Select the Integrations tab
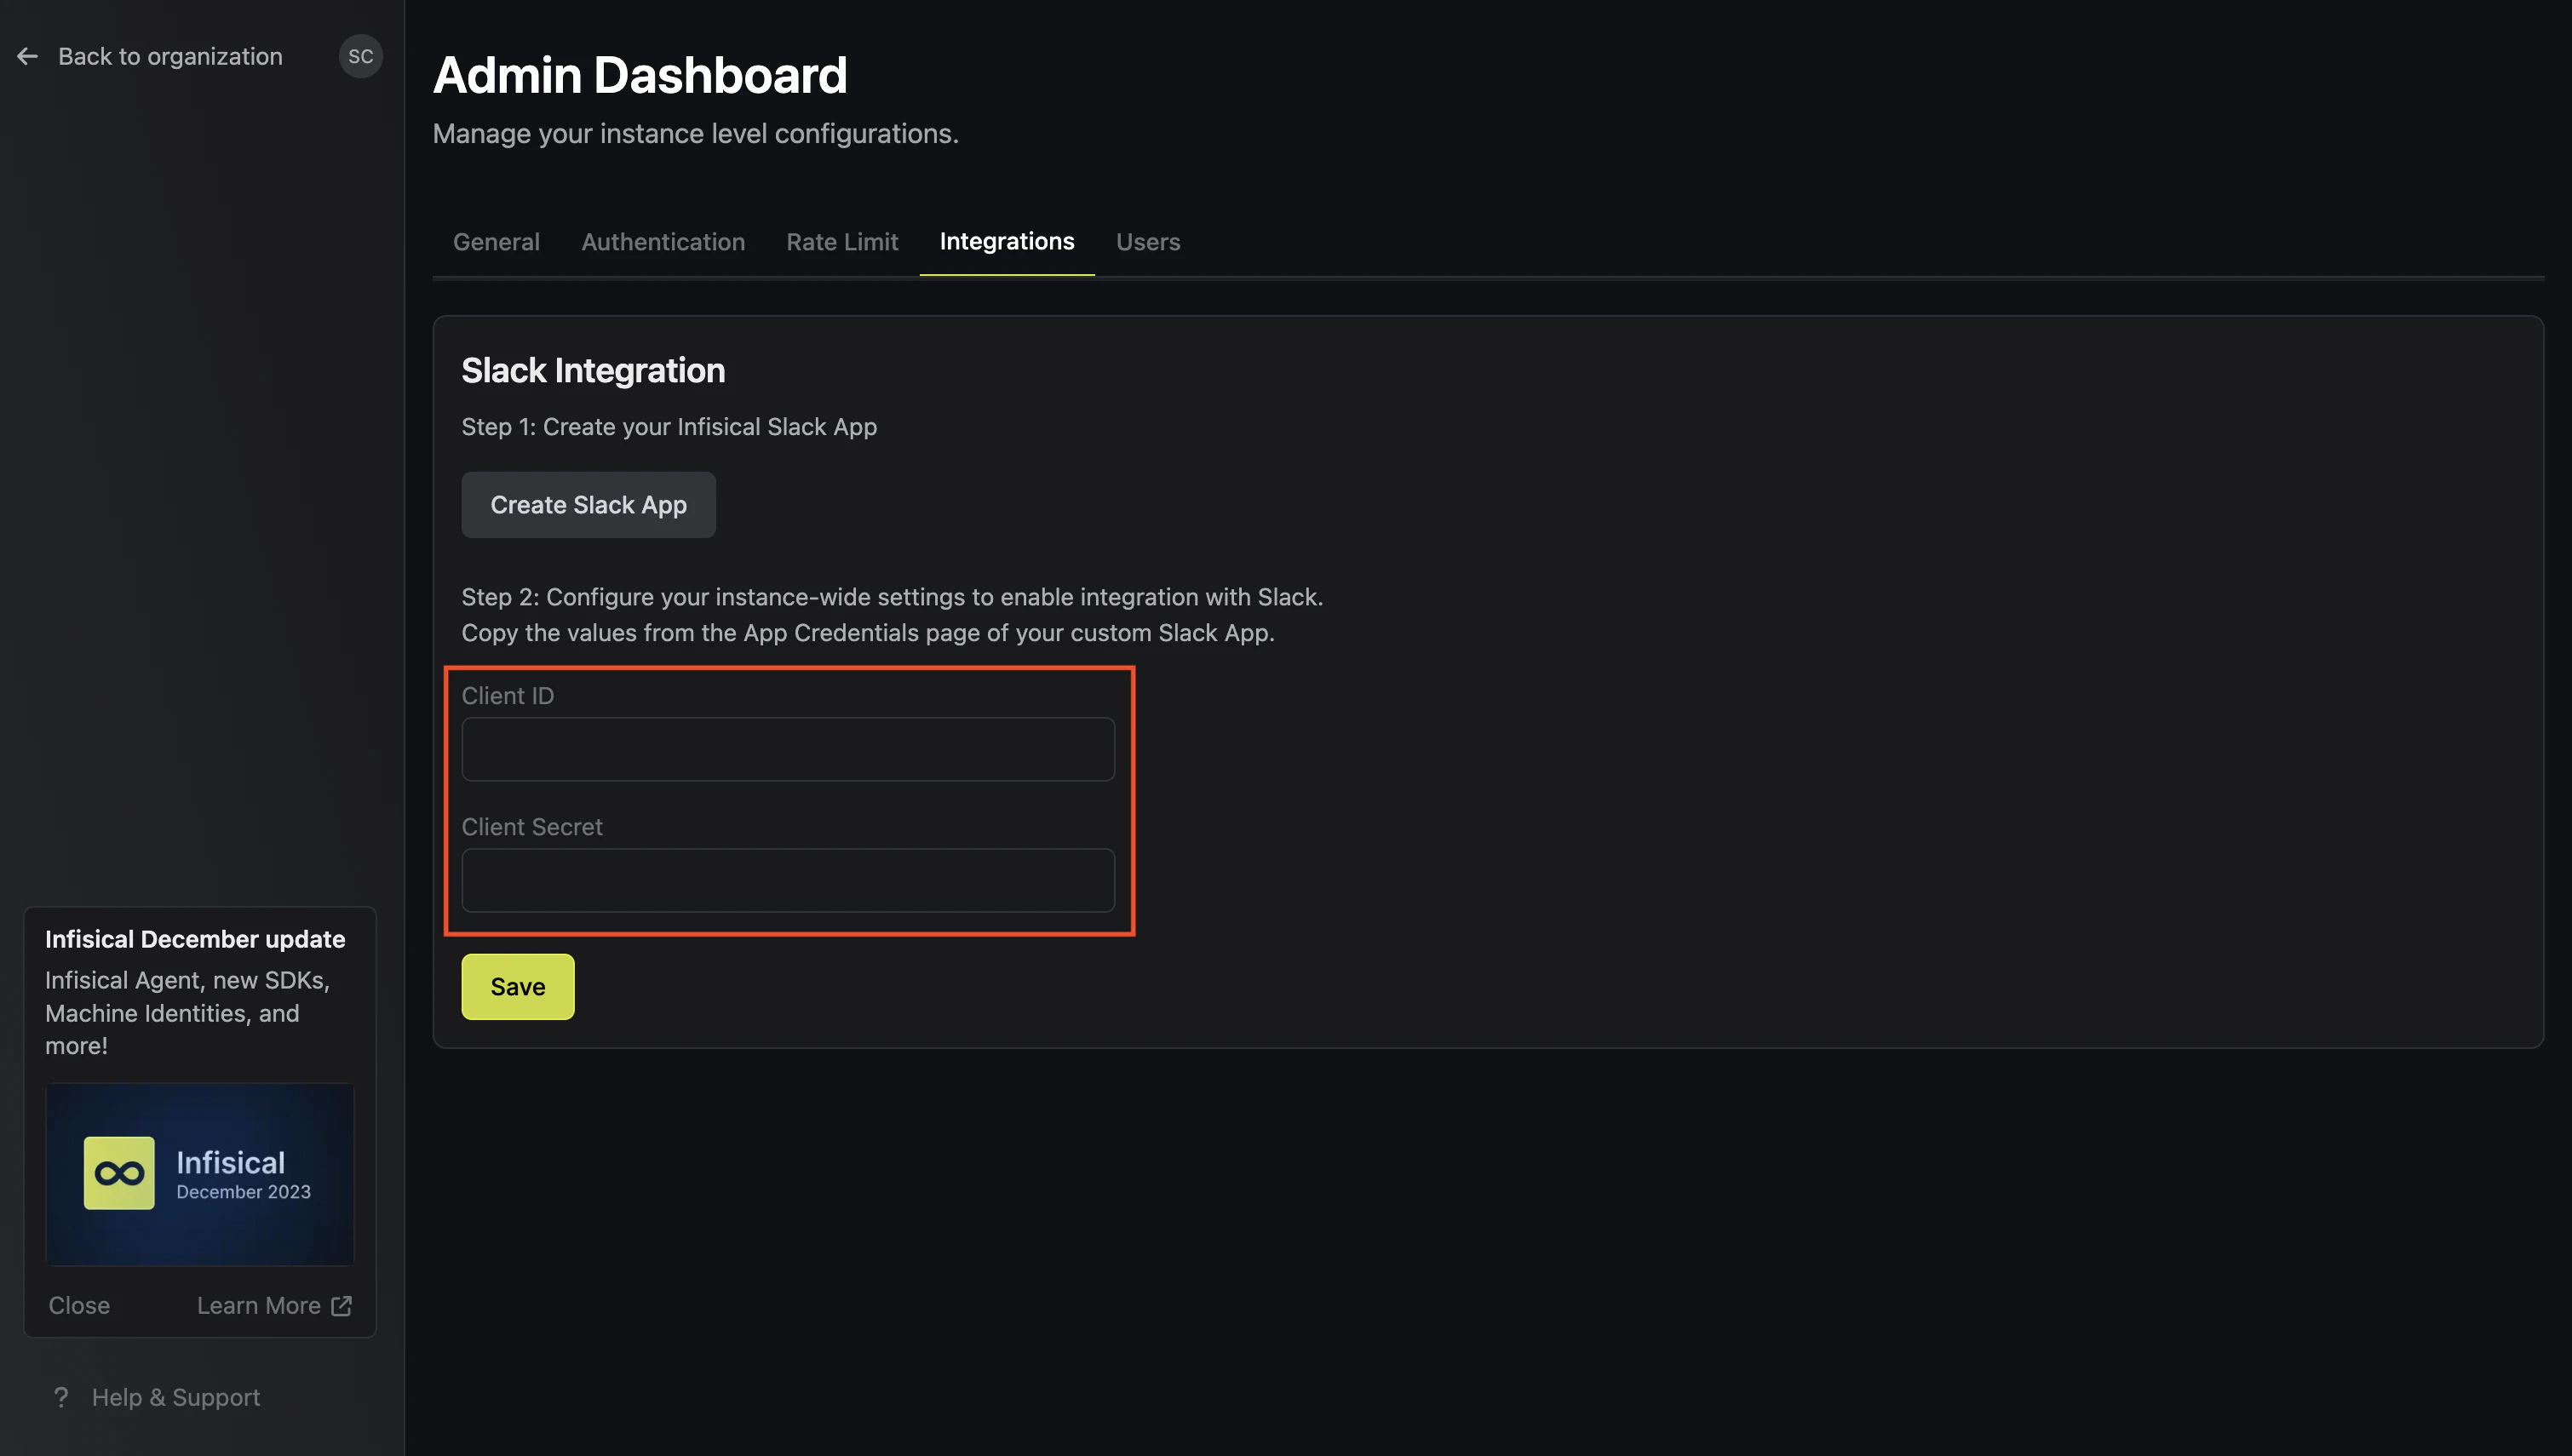 click(1007, 242)
